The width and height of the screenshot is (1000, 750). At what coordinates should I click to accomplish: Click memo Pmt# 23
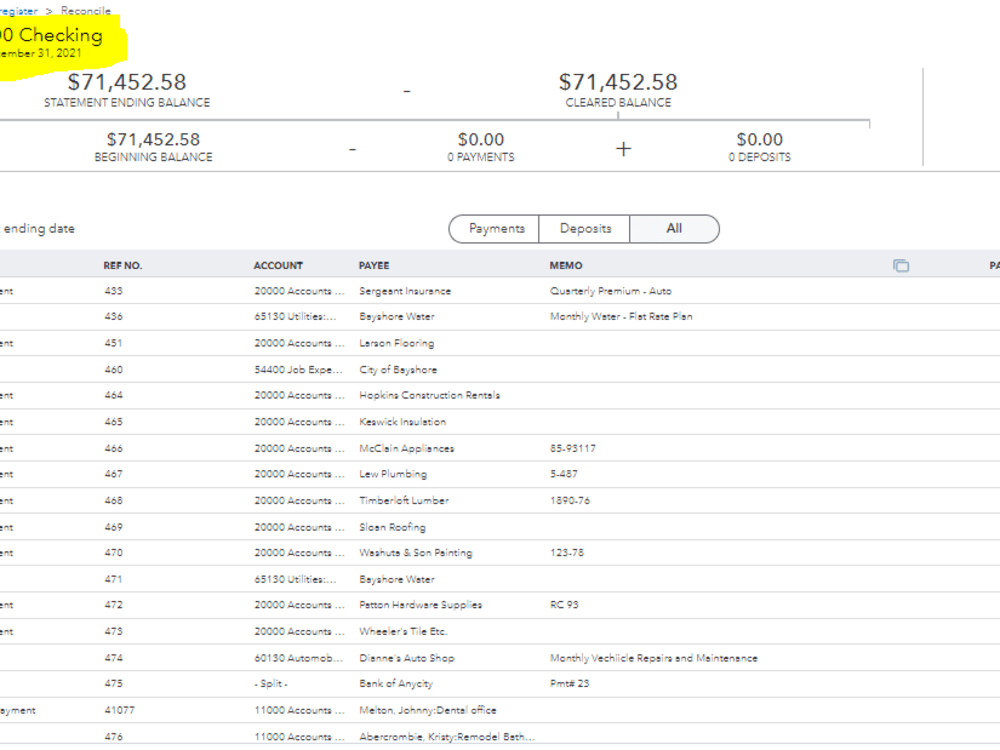click(x=570, y=684)
